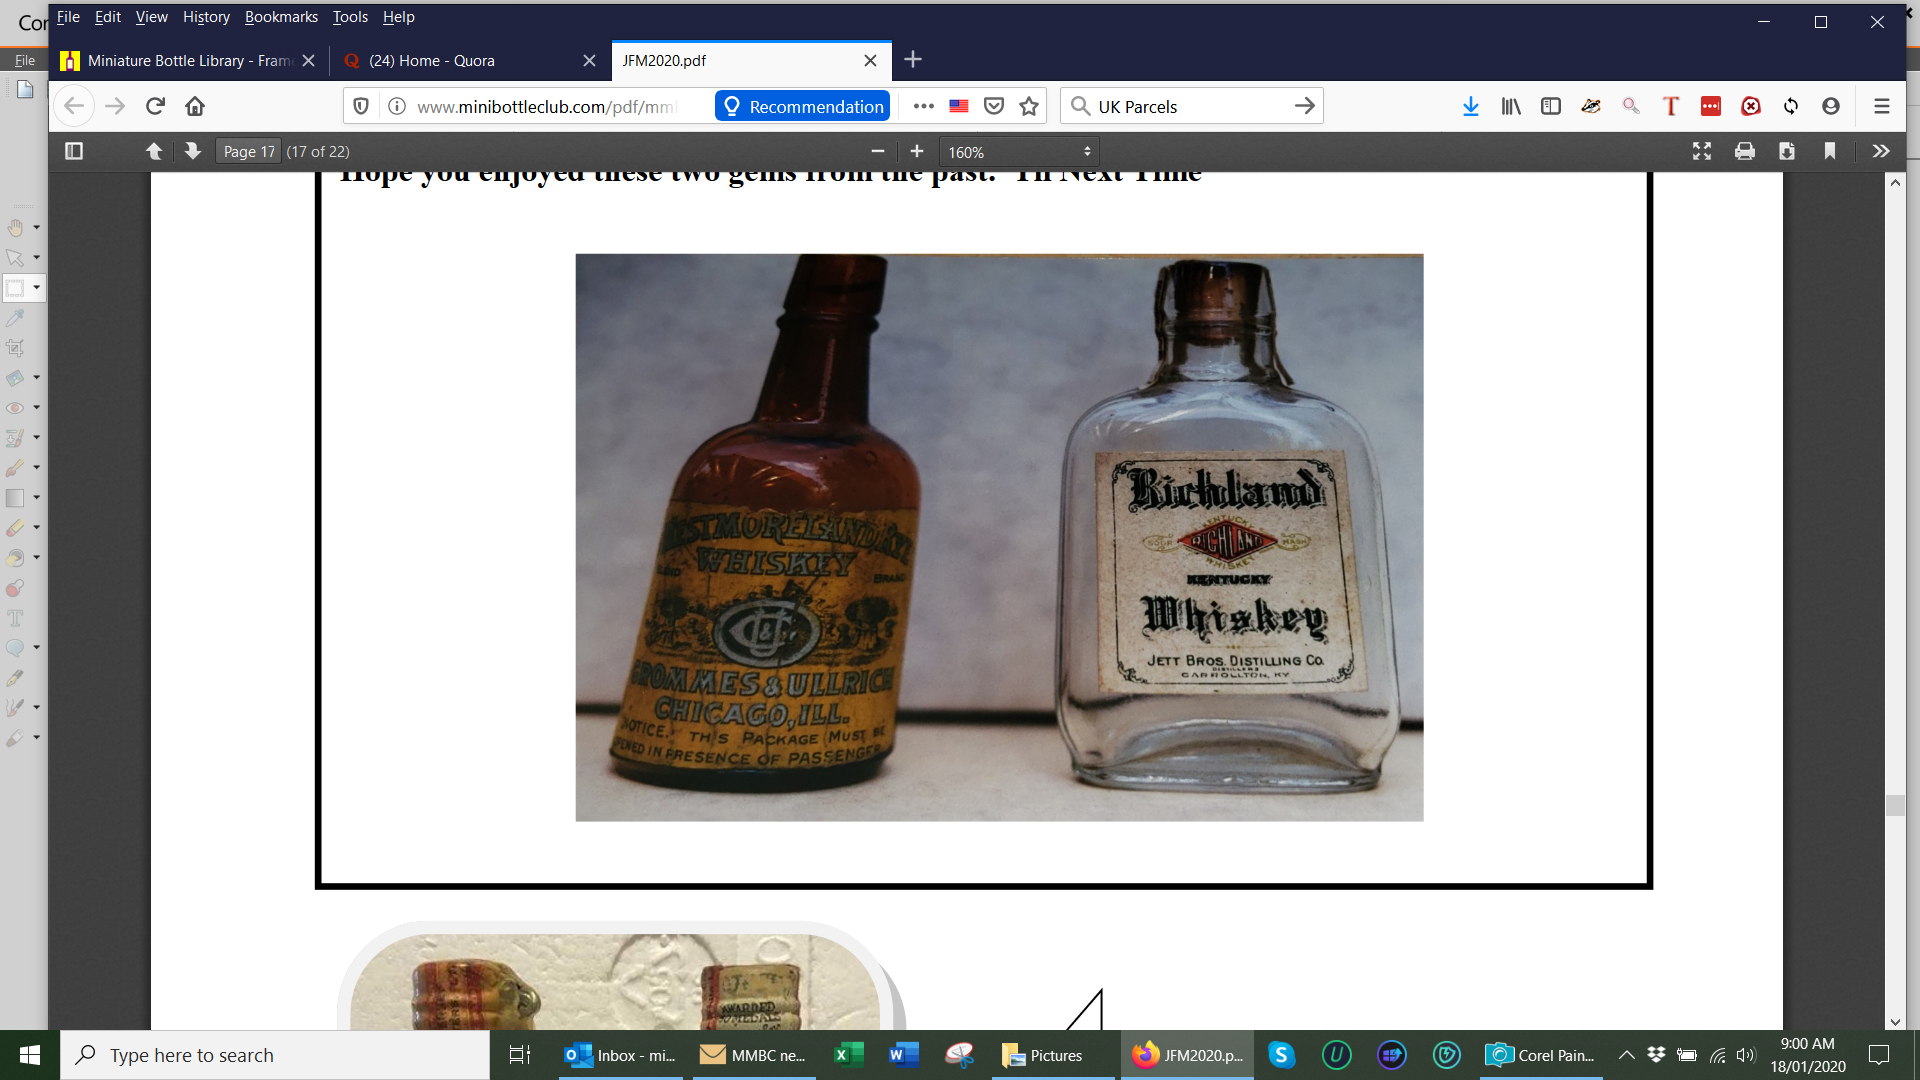
Task: Click the Type here to search box
Action: pyautogui.click(x=276, y=1055)
